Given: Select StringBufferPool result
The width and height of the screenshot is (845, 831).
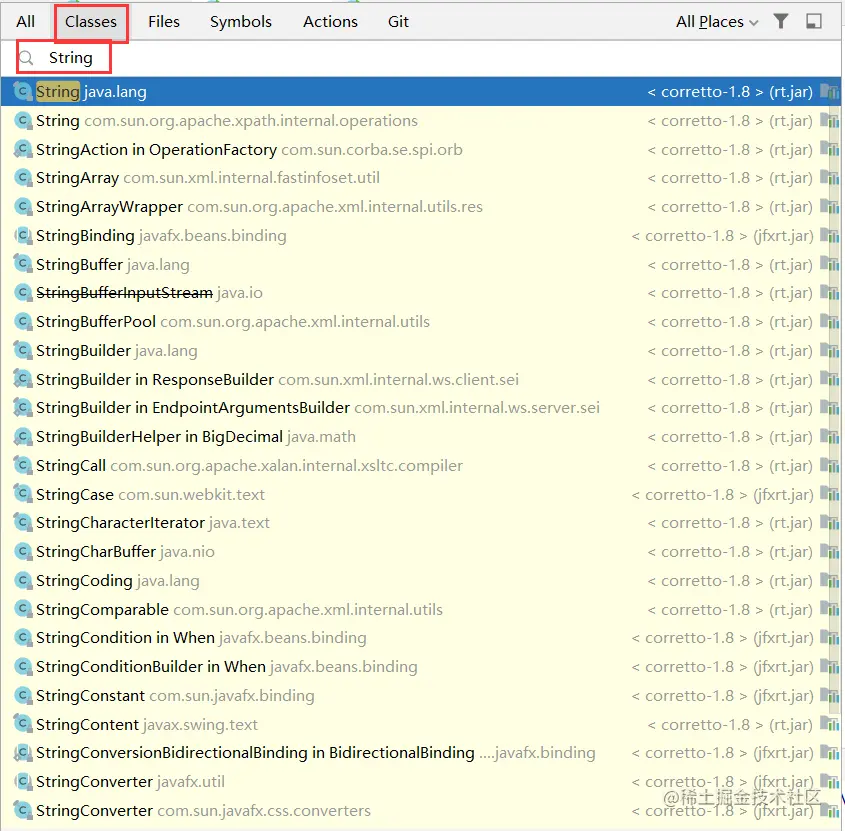Looking at the screenshot, I should coord(420,322).
